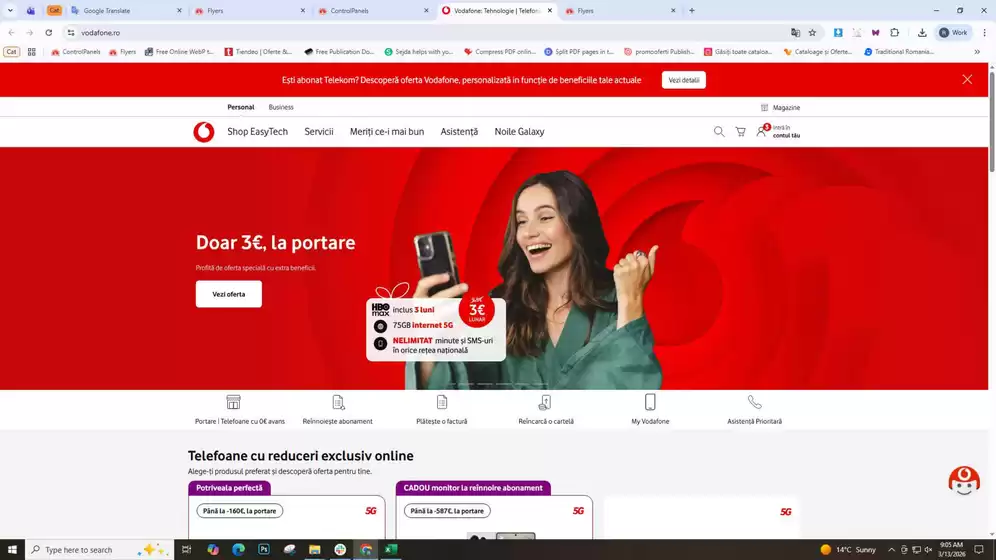Open the Servicii menu
The image size is (996, 560).
point(319,131)
